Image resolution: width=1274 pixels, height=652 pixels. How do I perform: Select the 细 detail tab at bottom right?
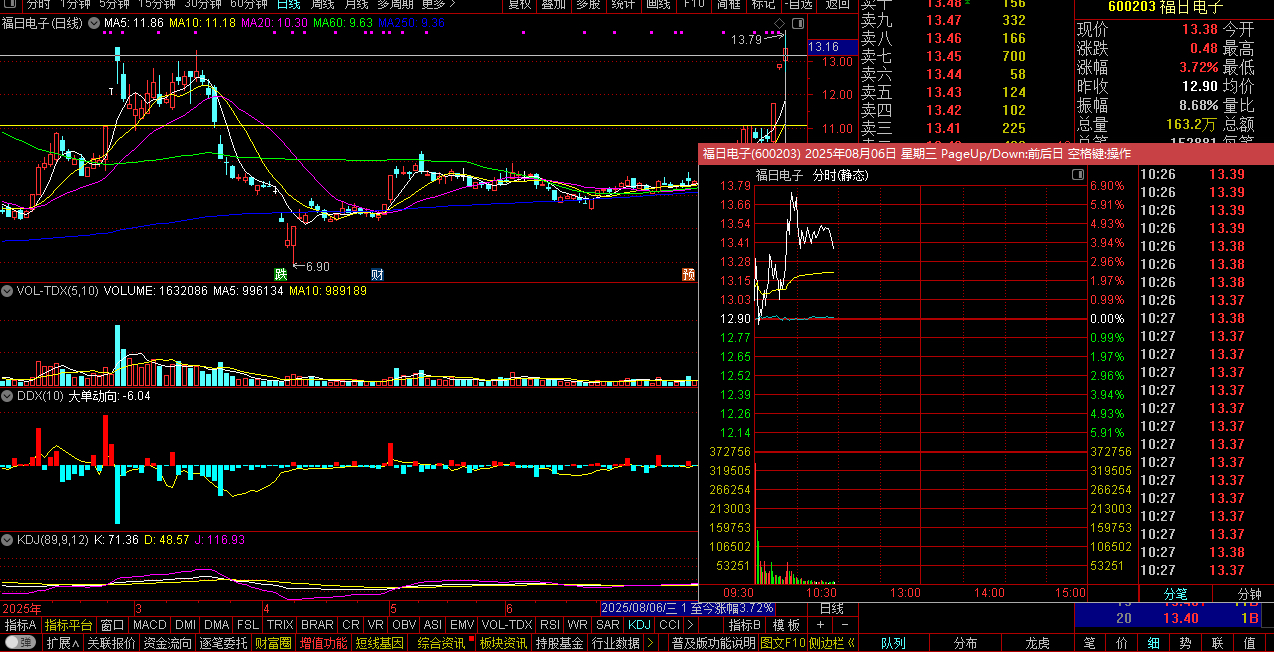coord(1153,643)
